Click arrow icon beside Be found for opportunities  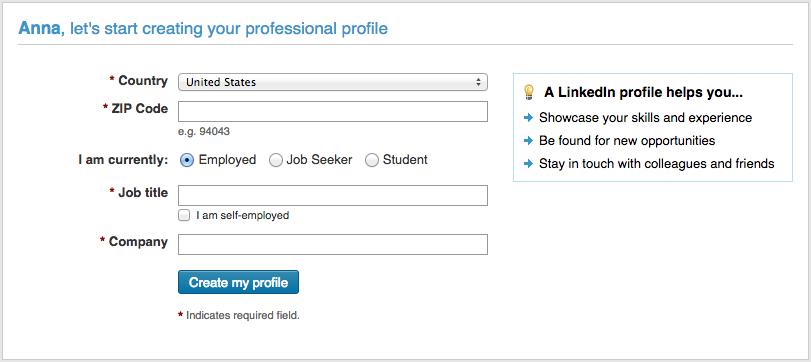click(528, 141)
